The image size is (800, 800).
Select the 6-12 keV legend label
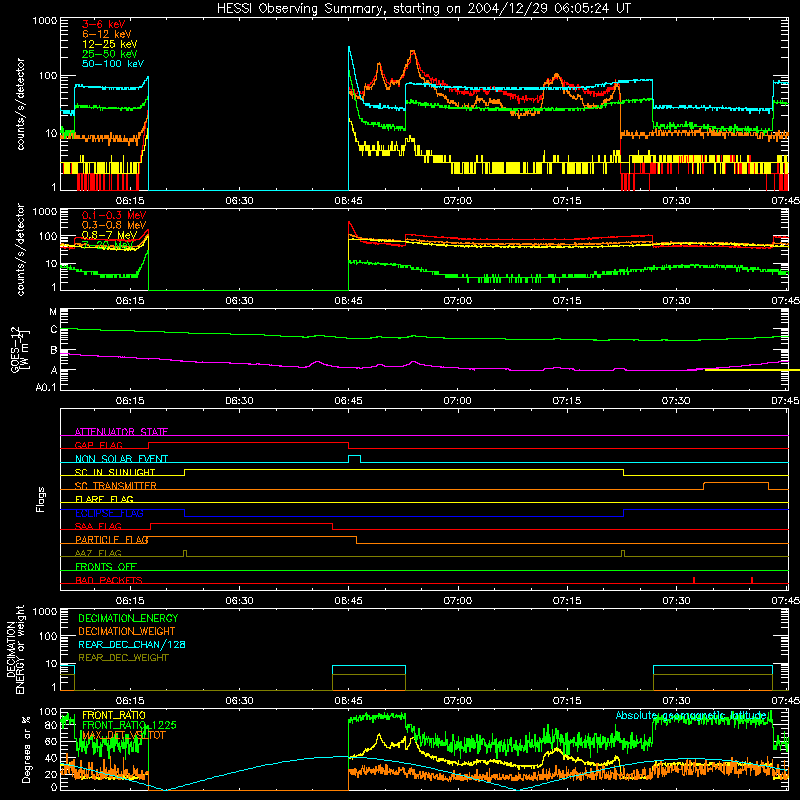107,34
